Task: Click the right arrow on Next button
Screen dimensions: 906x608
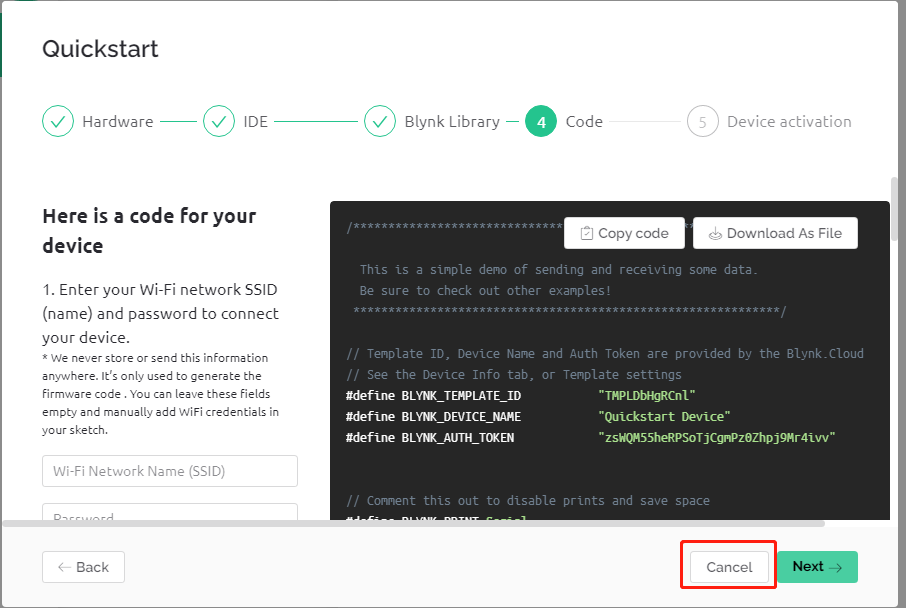Action: pyautogui.click(x=836, y=568)
